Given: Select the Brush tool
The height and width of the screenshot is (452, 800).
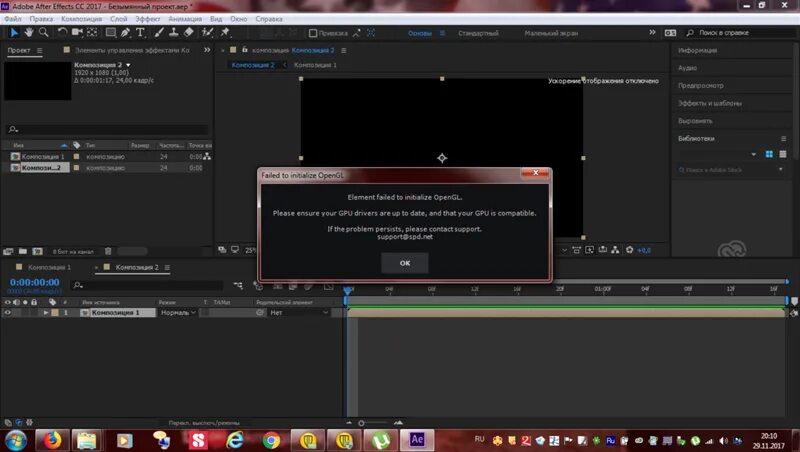Looking at the screenshot, I should click(159, 33).
